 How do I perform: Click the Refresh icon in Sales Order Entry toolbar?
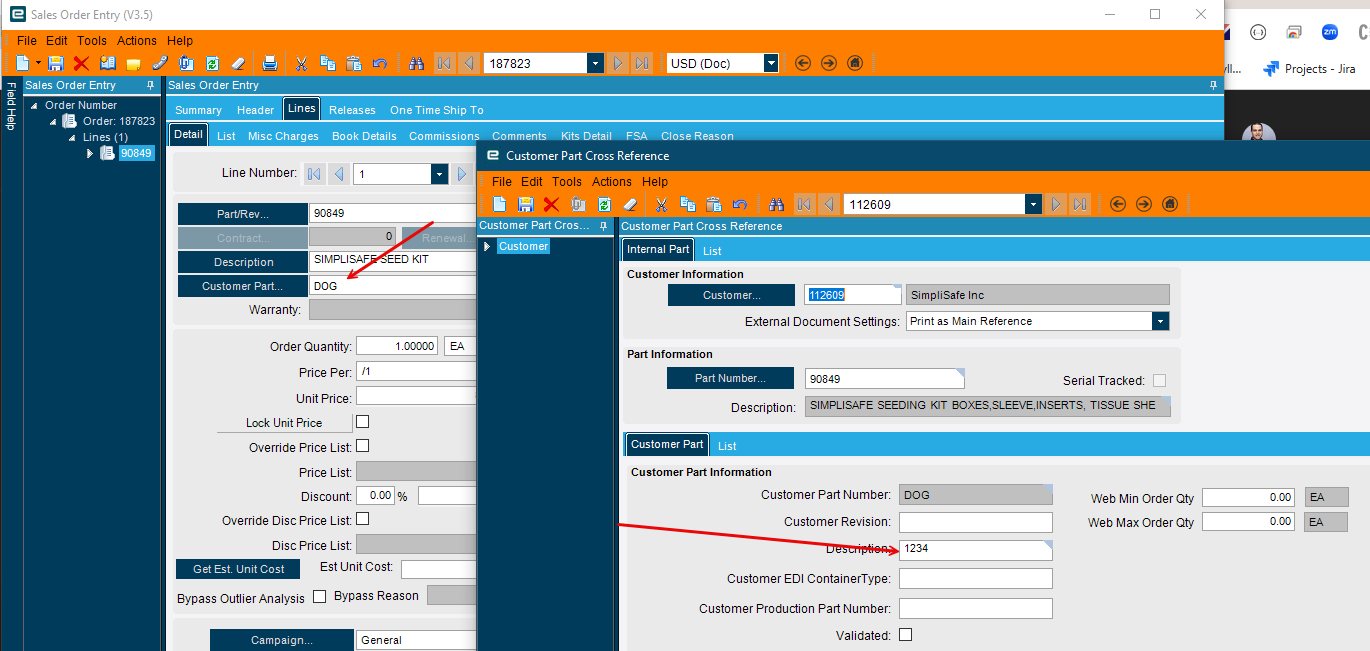[212, 63]
